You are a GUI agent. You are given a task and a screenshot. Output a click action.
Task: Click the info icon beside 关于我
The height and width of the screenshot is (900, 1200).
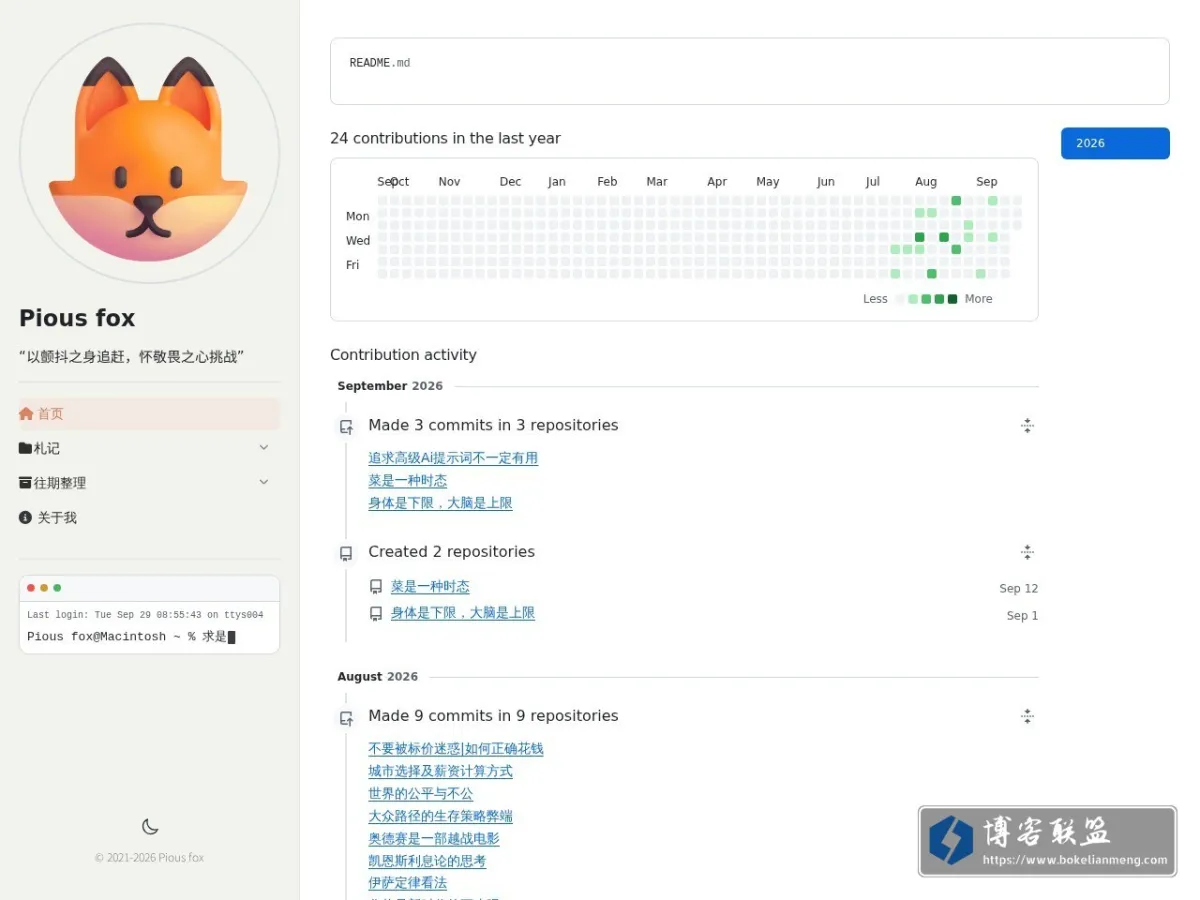point(26,517)
